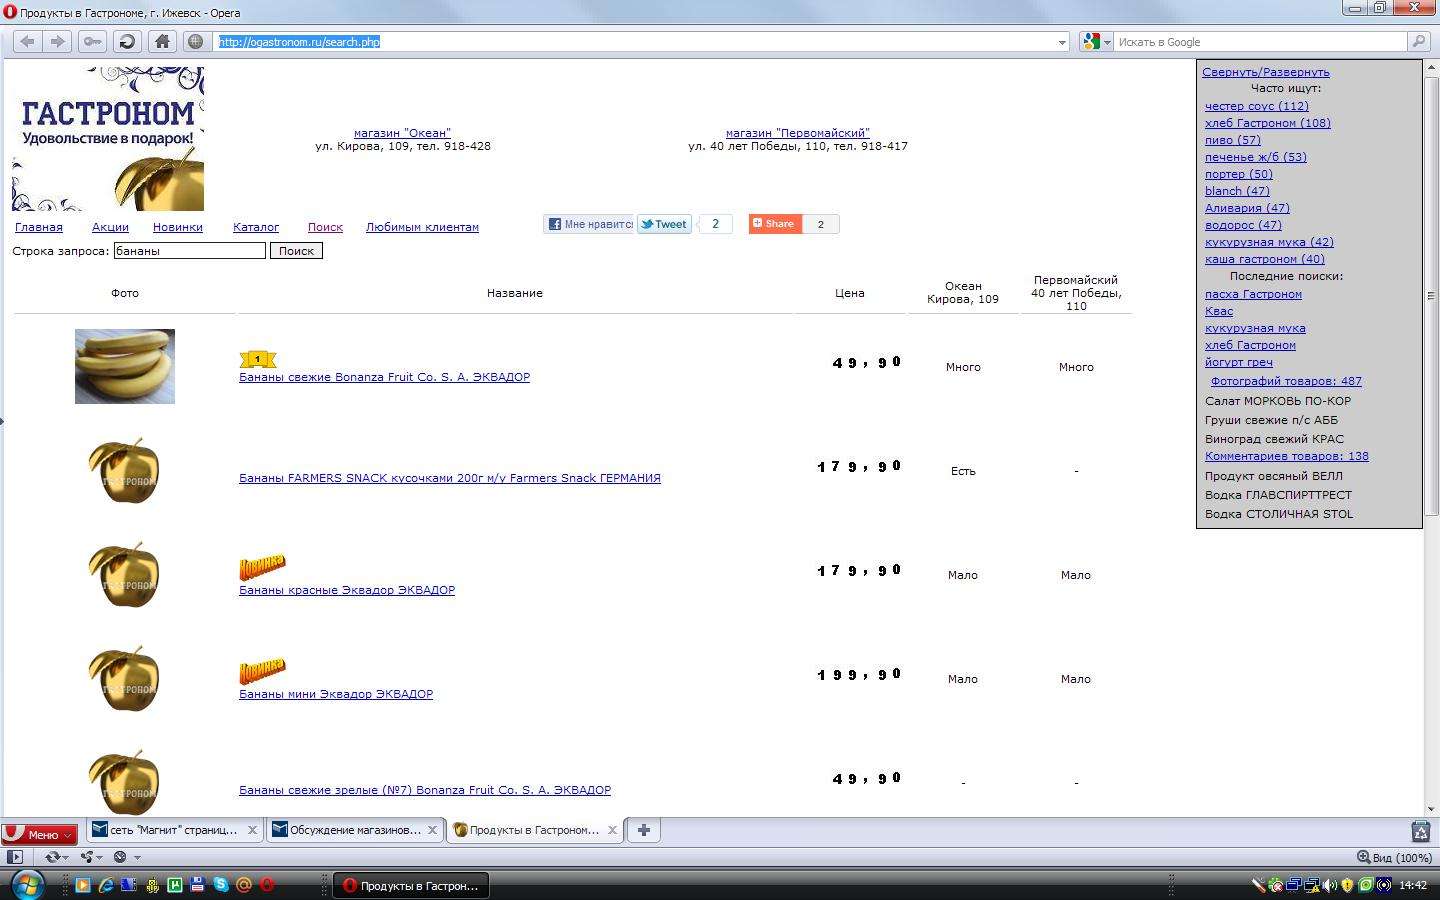This screenshot has width=1440, height=900.
Task: Close the сеть "Магнит" tab
Action: pos(252,830)
